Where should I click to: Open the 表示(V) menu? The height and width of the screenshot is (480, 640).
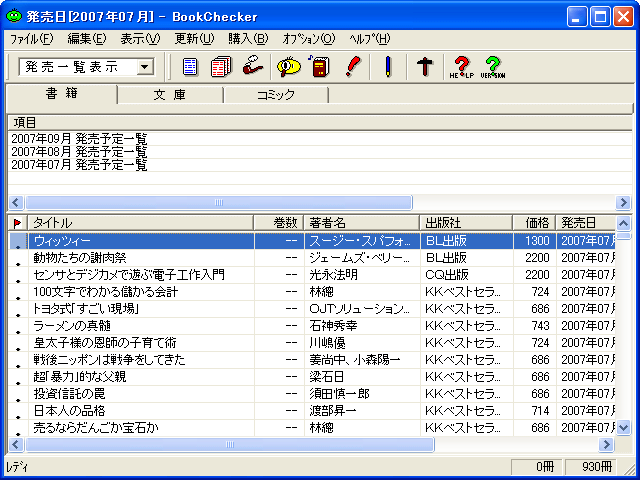[140, 39]
